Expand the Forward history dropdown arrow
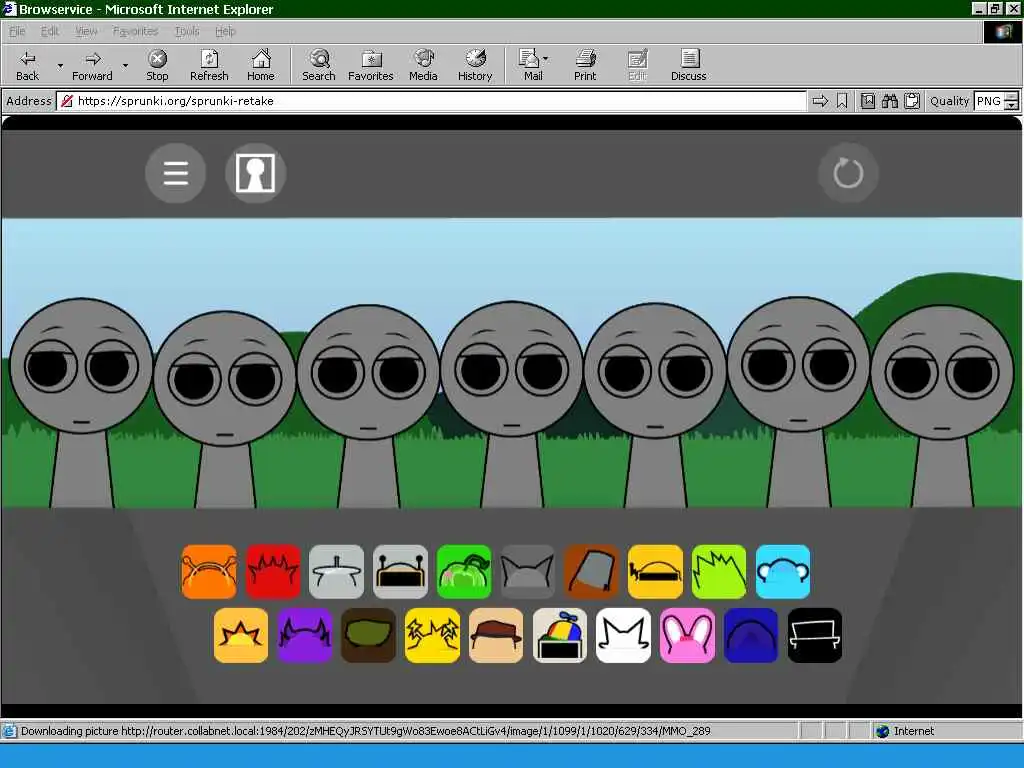Viewport: 1024px width, 768px height. pyautogui.click(x=125, y=65)
